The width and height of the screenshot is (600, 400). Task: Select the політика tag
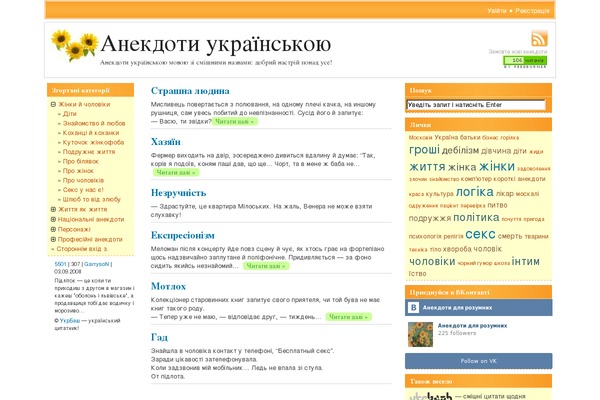pyautogui.click(x=476, y=218)
